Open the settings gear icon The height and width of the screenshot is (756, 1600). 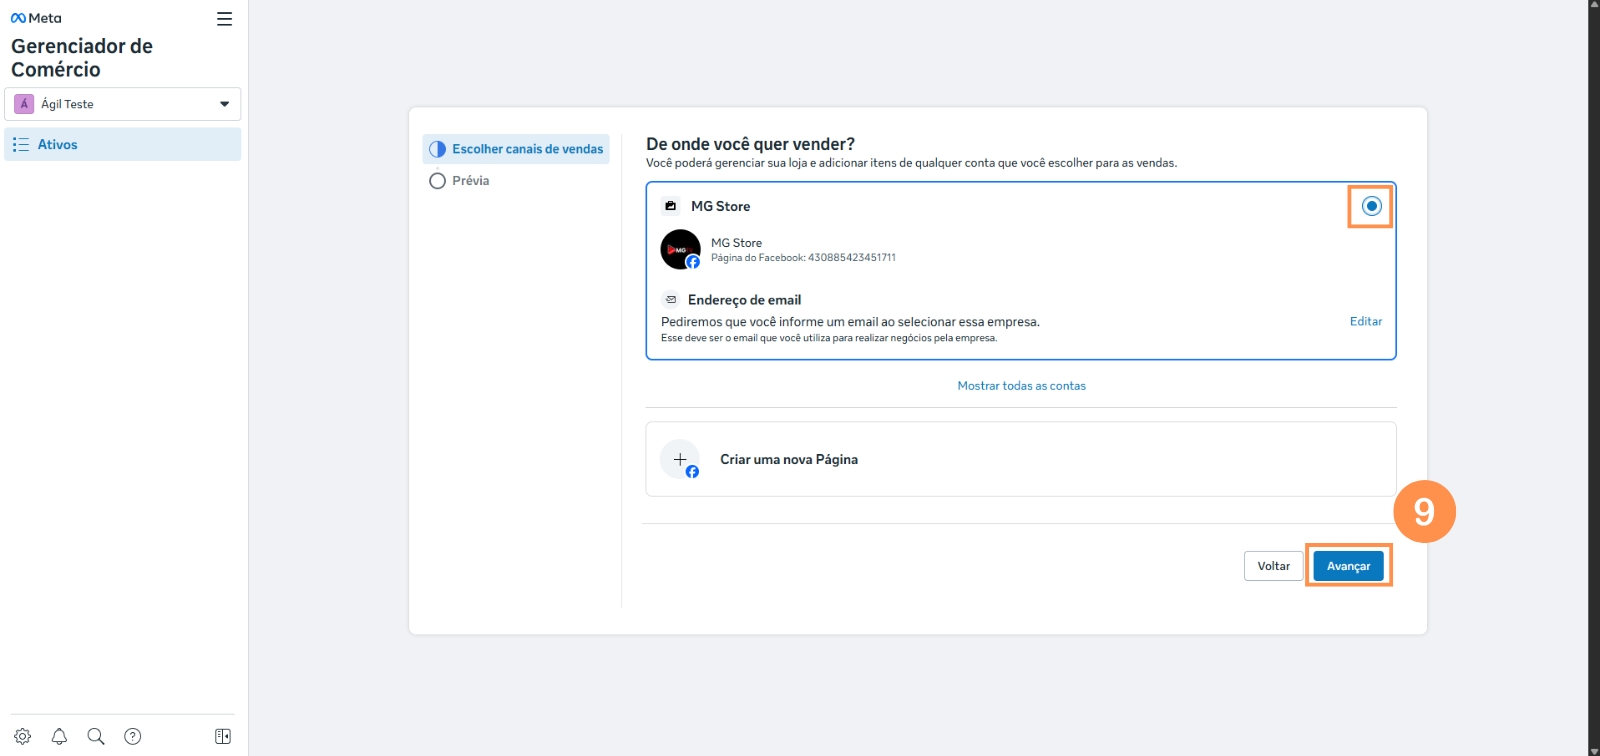pyautogui.click(x=22, y=736)
